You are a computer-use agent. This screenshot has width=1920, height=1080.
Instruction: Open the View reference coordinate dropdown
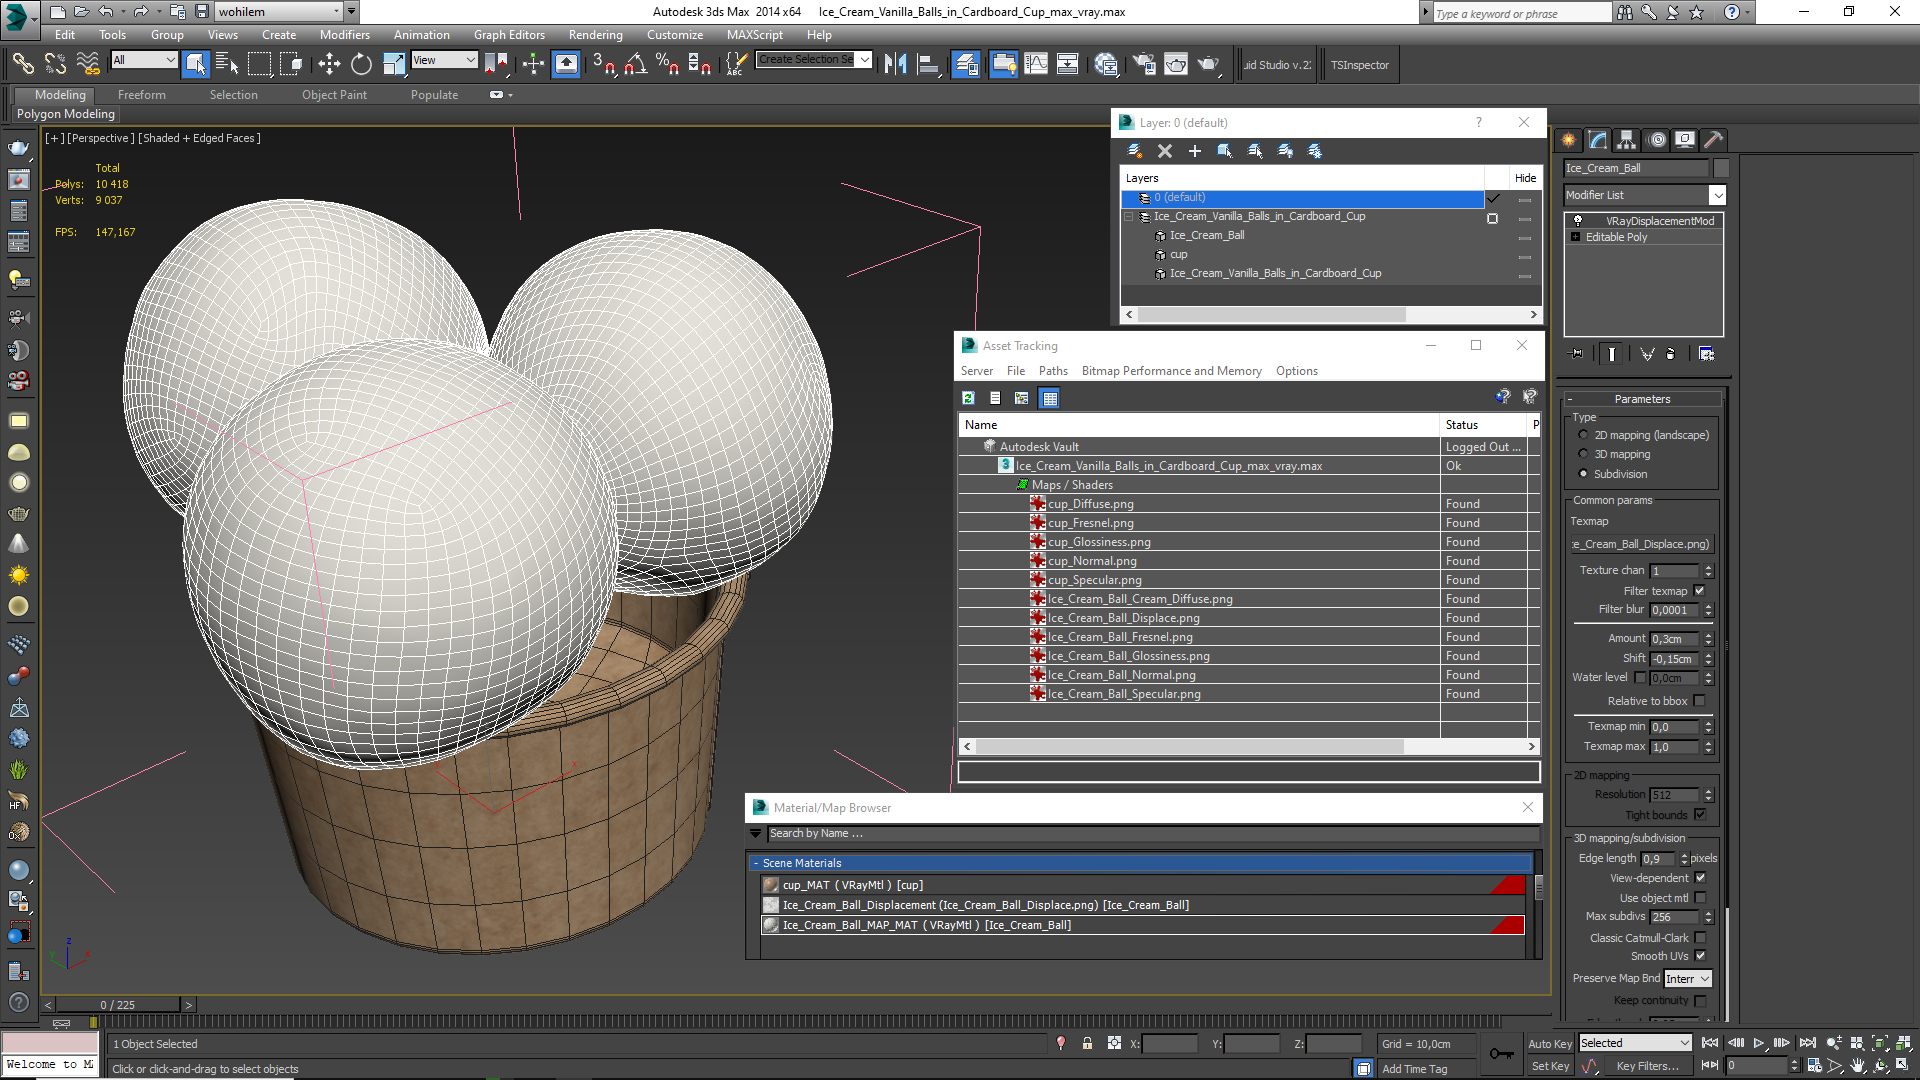click(x=444, y=60)
